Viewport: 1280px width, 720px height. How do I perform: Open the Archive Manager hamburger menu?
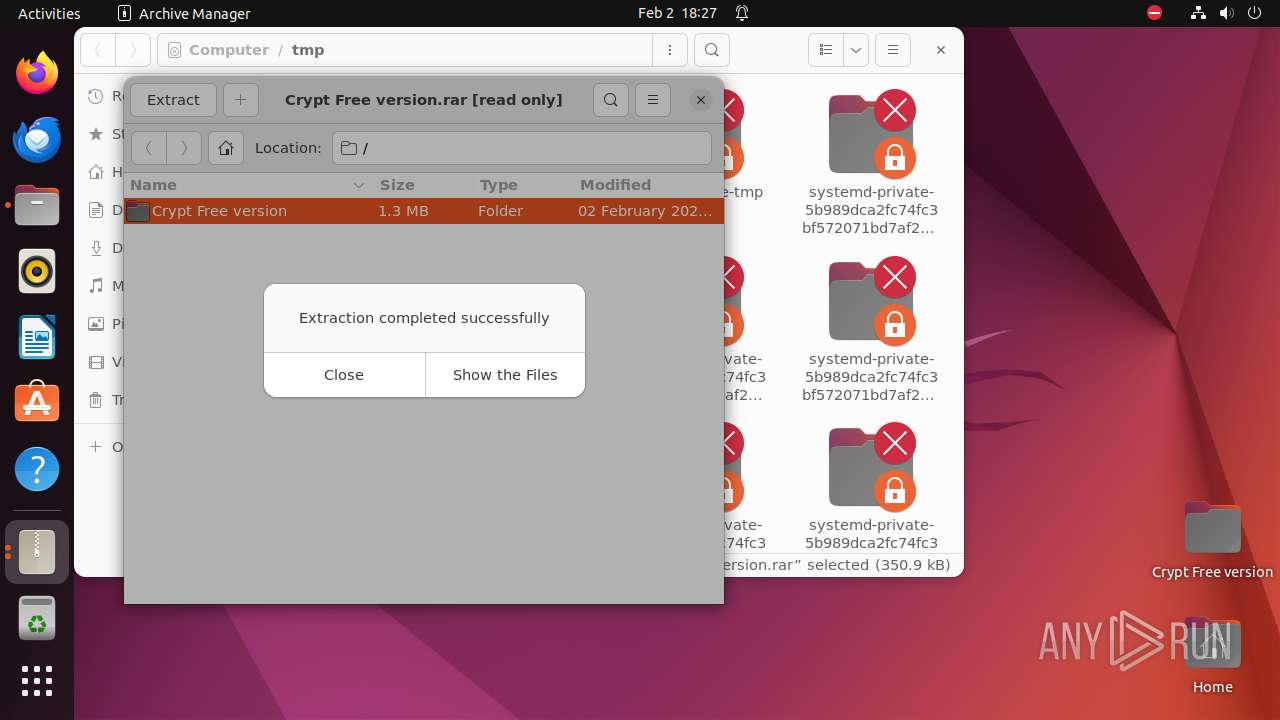click(x=653, y=100)
